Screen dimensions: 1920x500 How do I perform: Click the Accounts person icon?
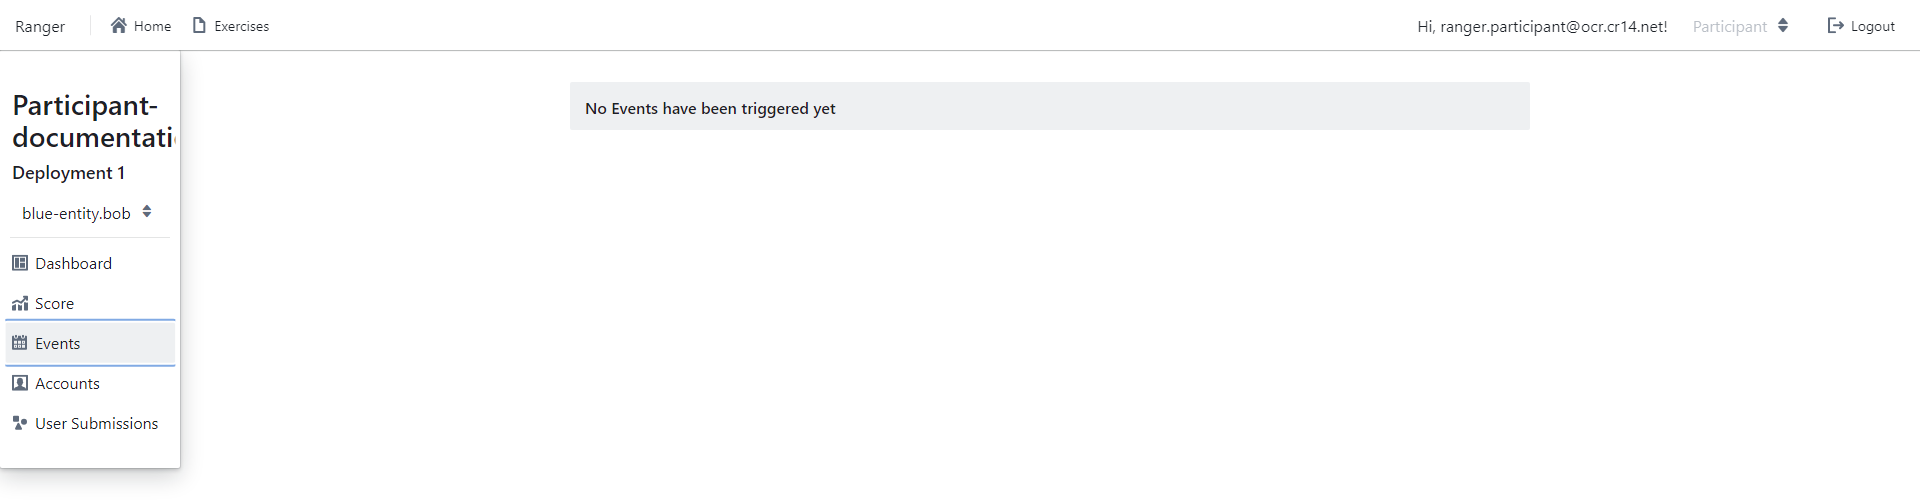coord(20,383)
